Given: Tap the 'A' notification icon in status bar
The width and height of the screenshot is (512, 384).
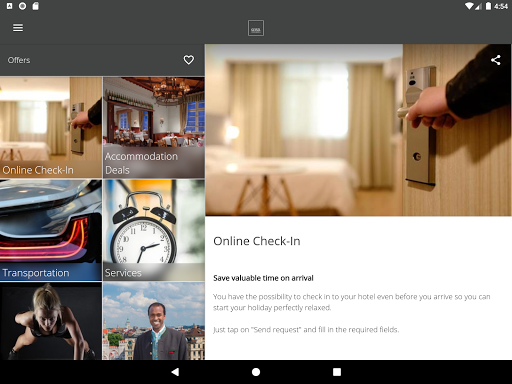Looking at the screenshot, I should coord(9,6).
